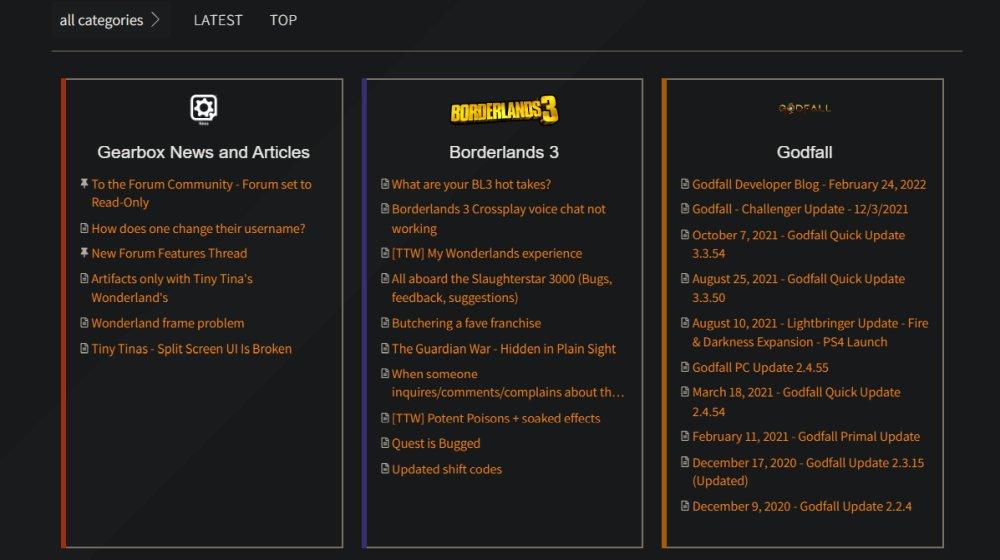Open 'March 18, 2021 - Godfall Quick Update 2.4.54'
This screenshot has width=1000, height=560.
[x=796, y=402]
